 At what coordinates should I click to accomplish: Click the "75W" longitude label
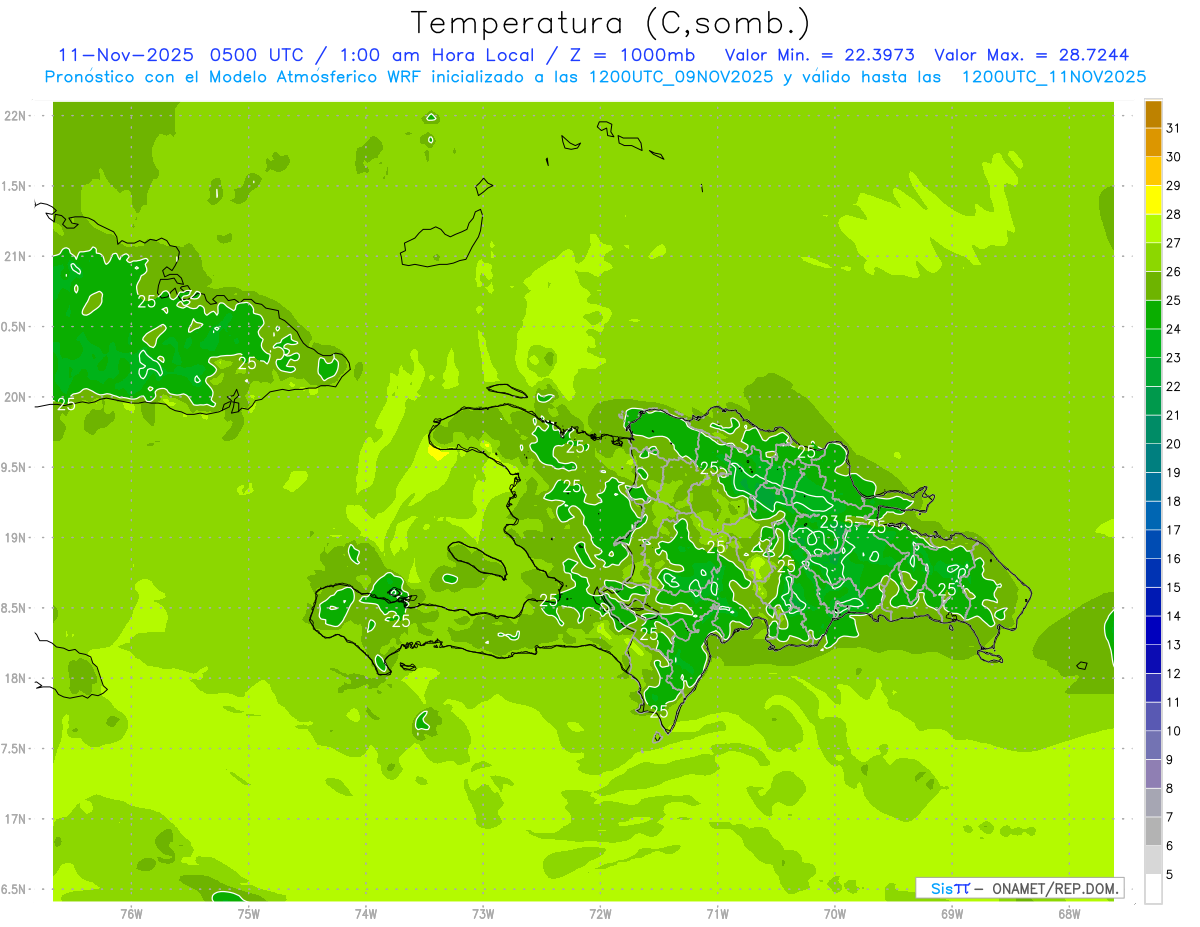click(248, 913)
